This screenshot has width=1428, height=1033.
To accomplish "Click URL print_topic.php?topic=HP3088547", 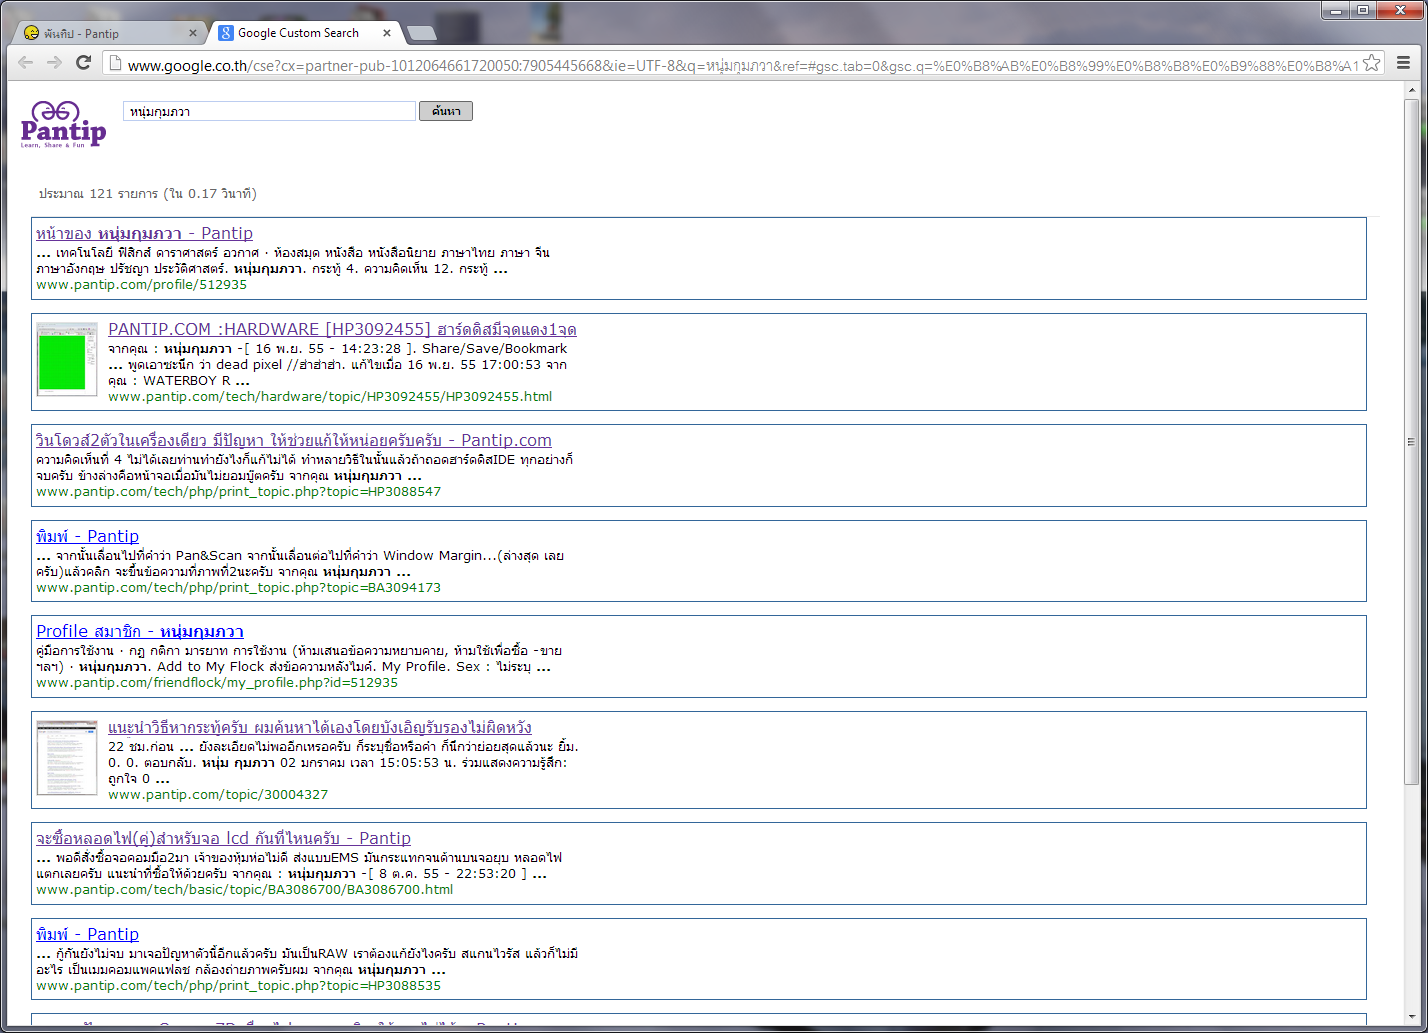I will pyautogui.click(x=238, y=491).
